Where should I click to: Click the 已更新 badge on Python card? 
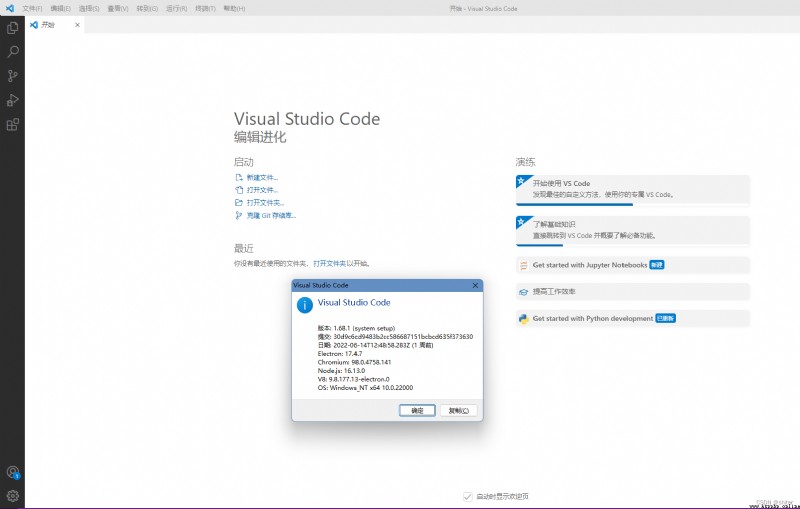point(665,318)
